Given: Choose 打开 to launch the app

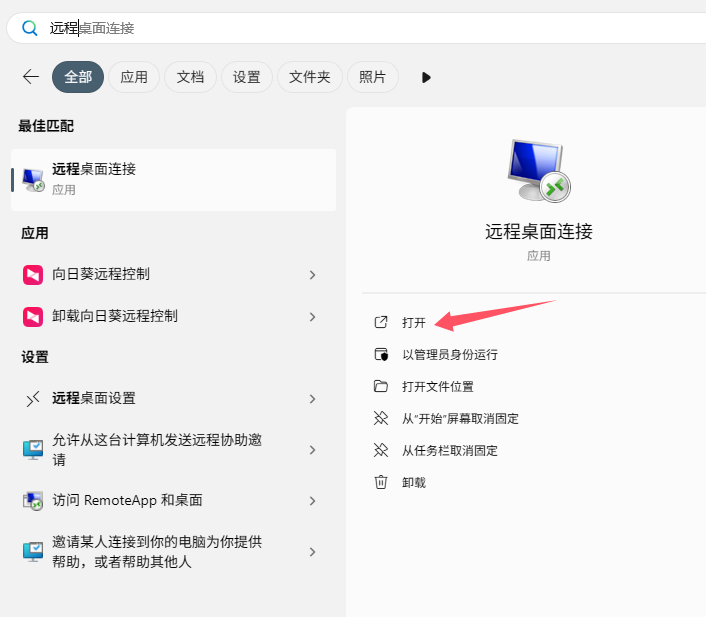Looking at the screenshot, I should click(x=413, y=322).
